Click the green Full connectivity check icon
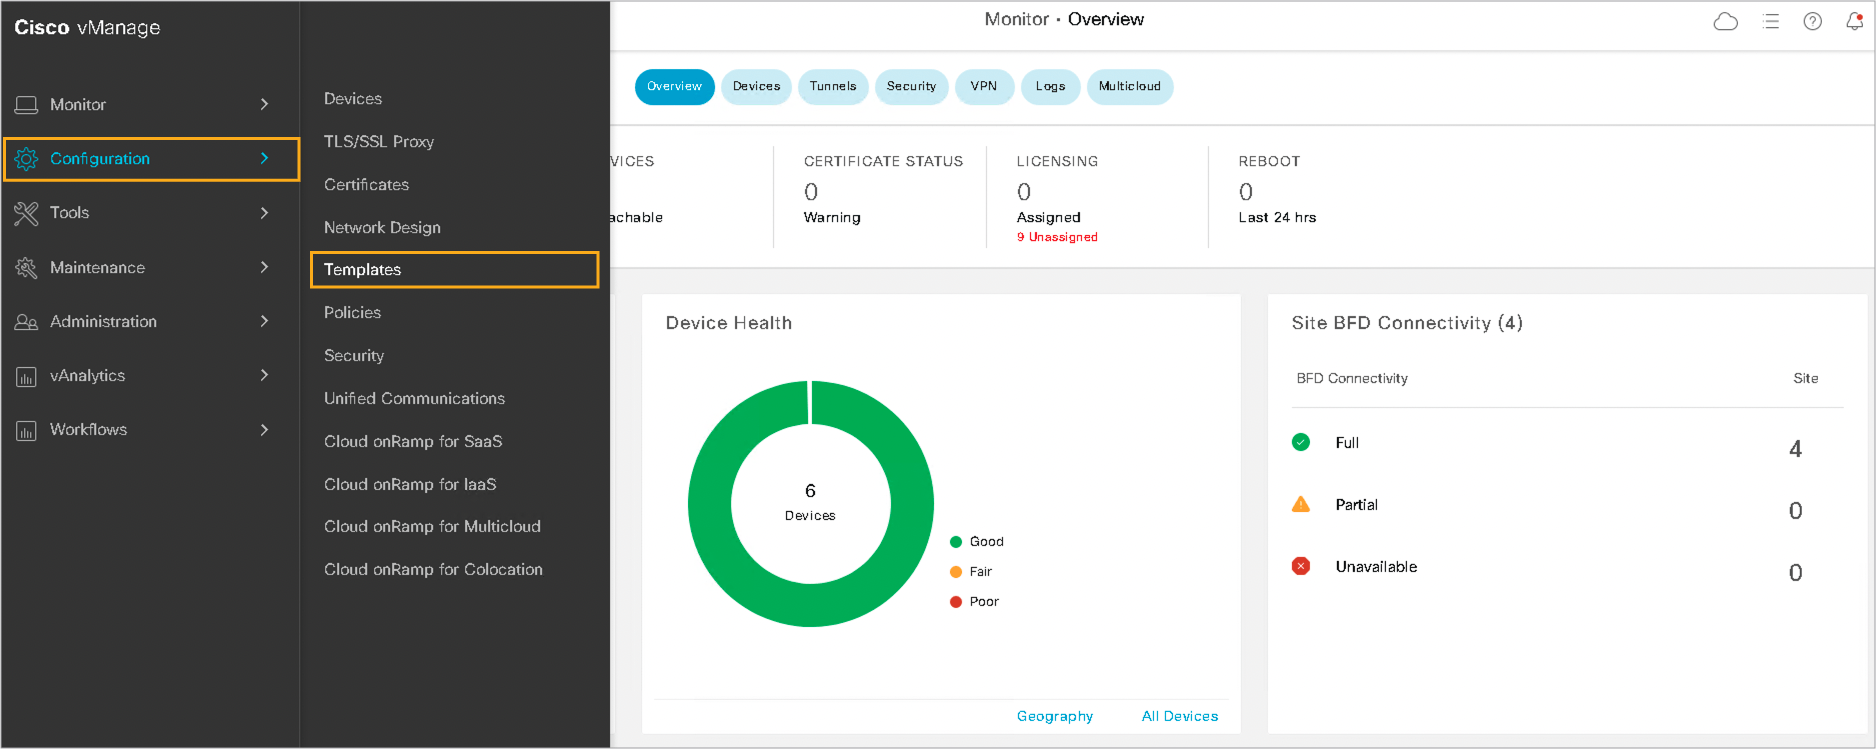The image size is (1876, 749). (x=1301, y=442)
